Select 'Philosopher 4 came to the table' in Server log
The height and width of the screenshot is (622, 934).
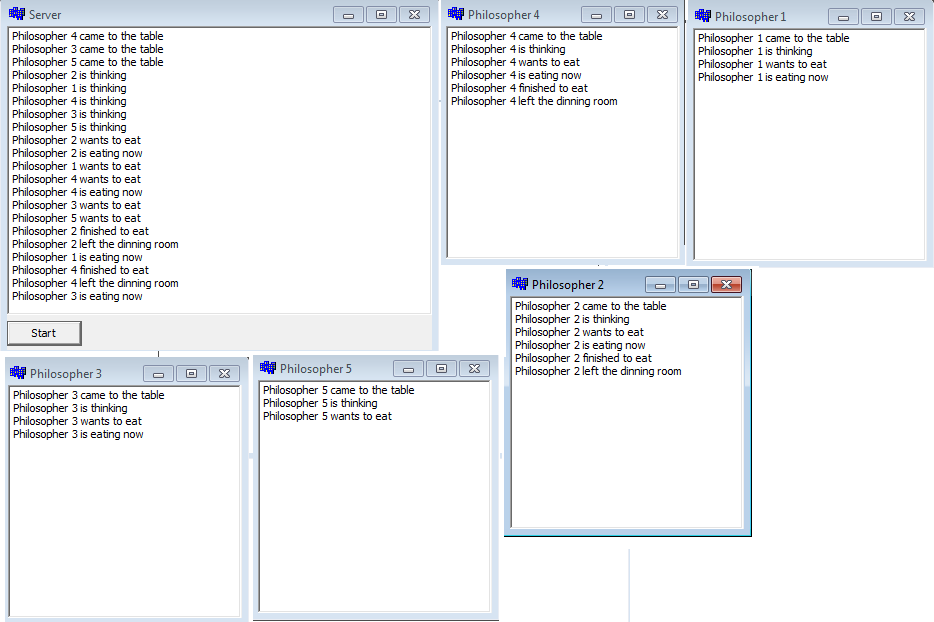(x=88, y=36)
